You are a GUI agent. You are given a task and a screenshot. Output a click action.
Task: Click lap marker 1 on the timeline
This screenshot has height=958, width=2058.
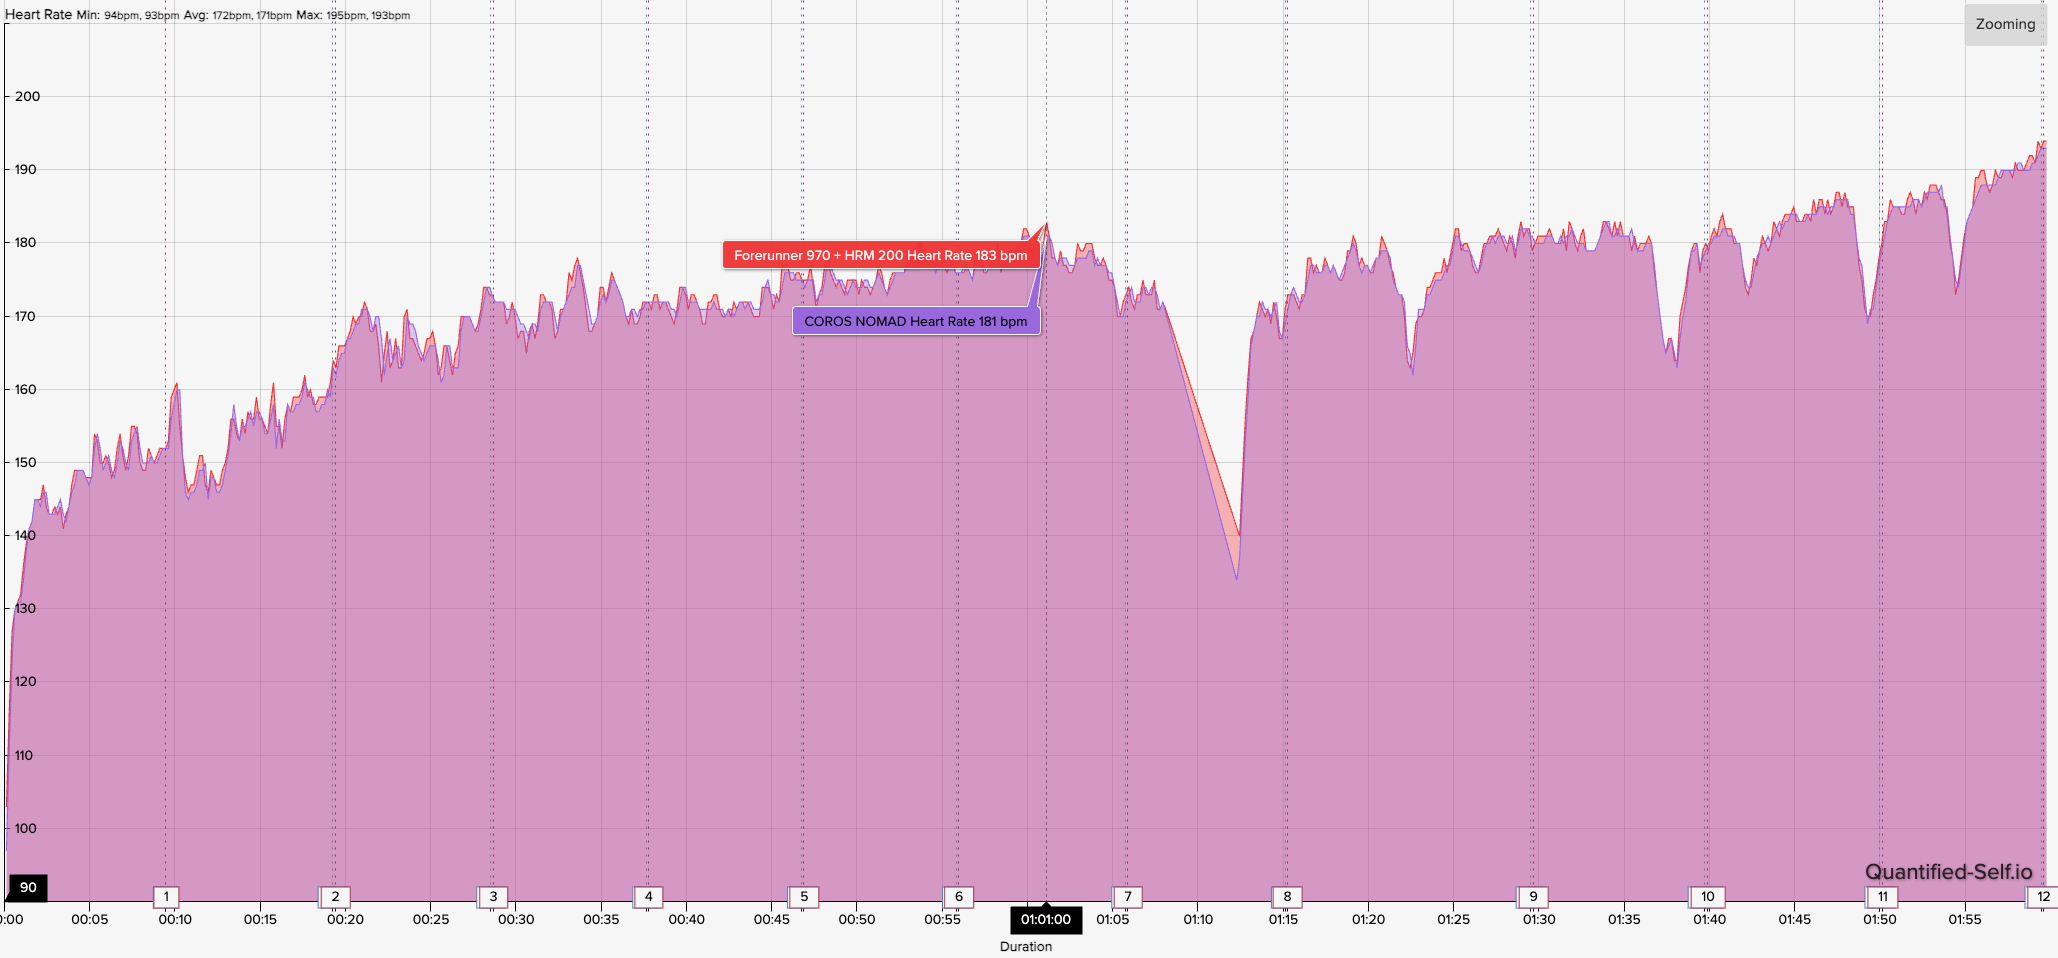(x=166, y=898)
